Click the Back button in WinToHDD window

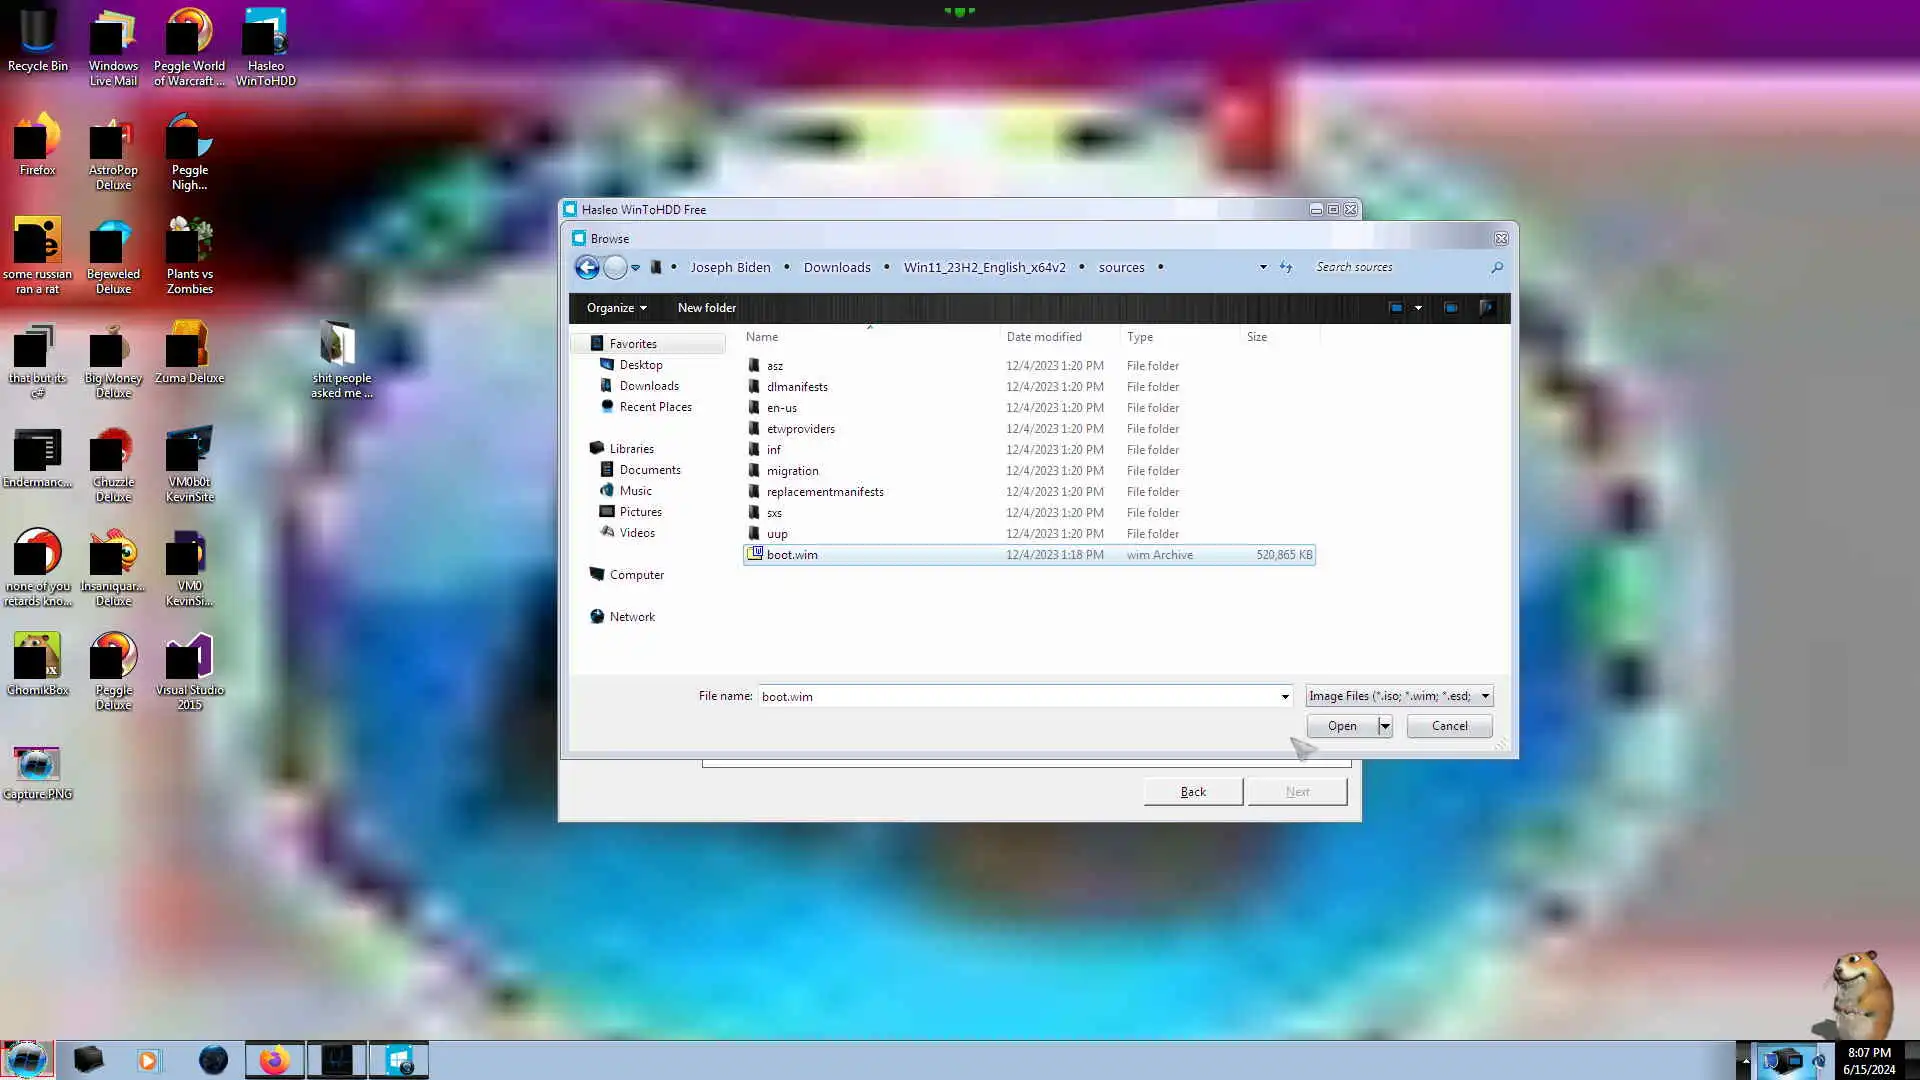[x=1193, y=792]
